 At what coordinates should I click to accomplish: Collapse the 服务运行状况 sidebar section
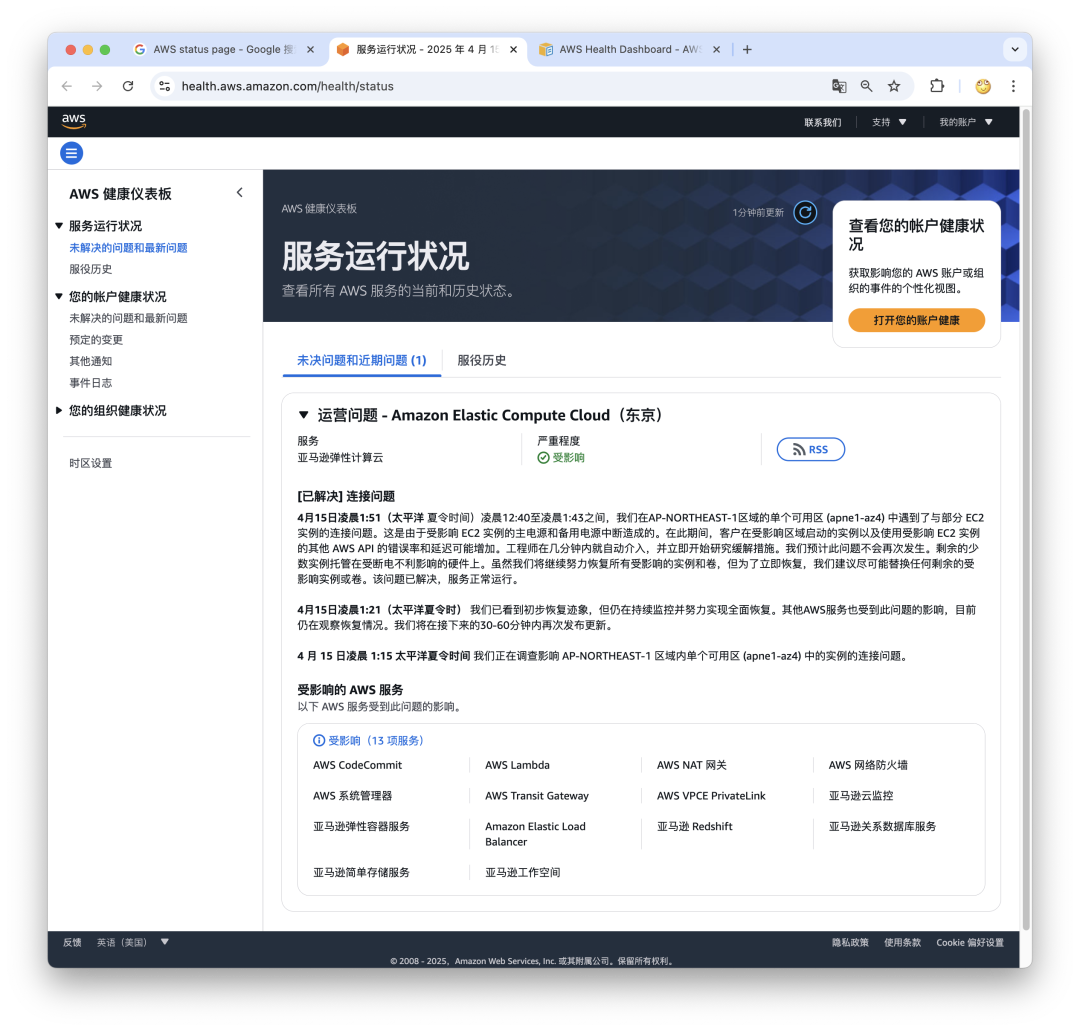tap(59, 226)
